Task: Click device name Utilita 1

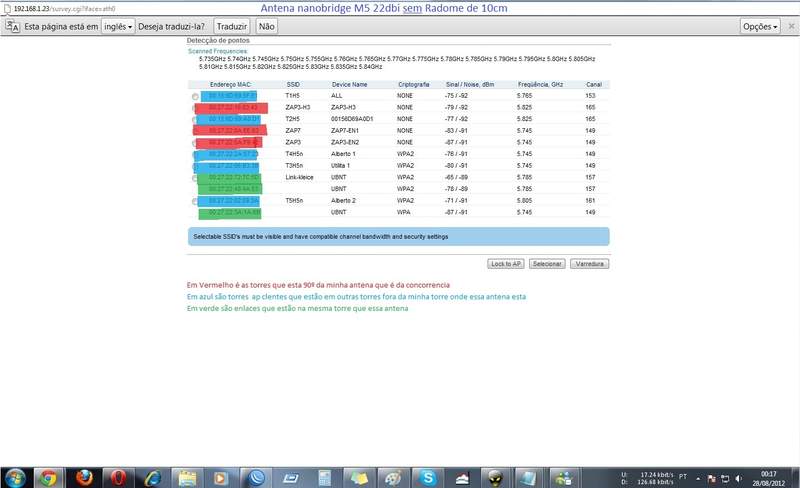Action: pyautogui.click(x=340, y=166)
